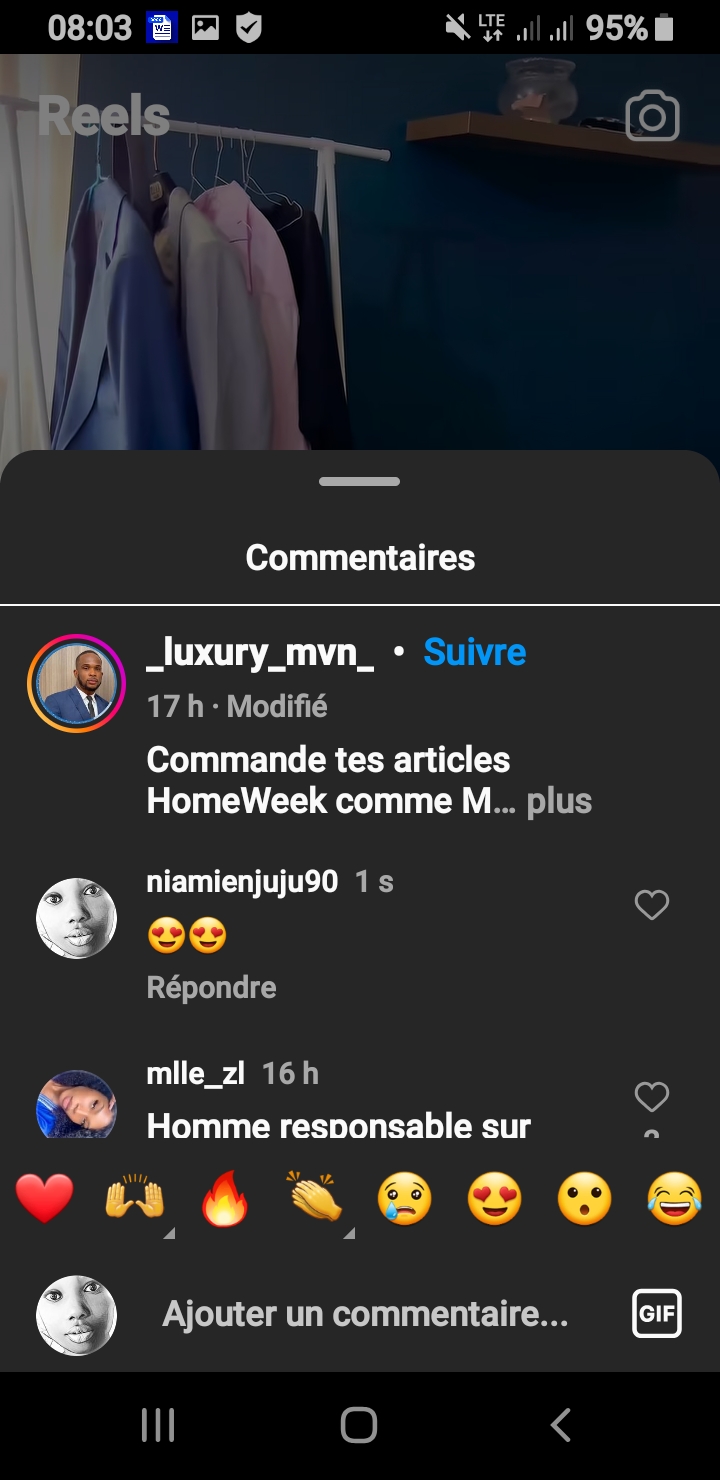
Task: Open _luxury_mvn_ profile picture story
Action: pos(76,684)
